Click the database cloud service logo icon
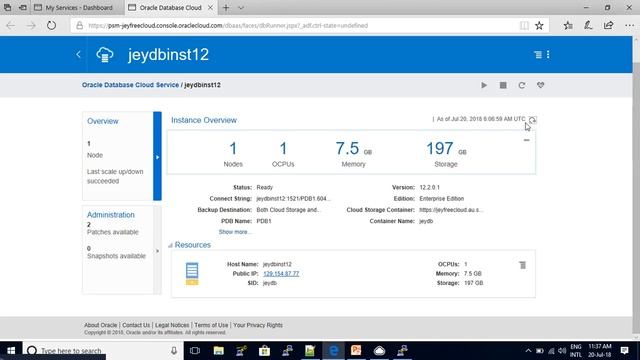640x360 pixels. point(104,55)
